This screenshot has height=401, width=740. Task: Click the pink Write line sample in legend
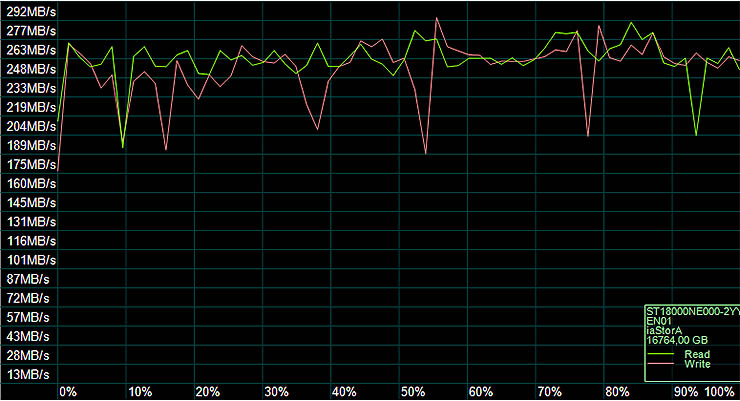(x=661, y=364)
